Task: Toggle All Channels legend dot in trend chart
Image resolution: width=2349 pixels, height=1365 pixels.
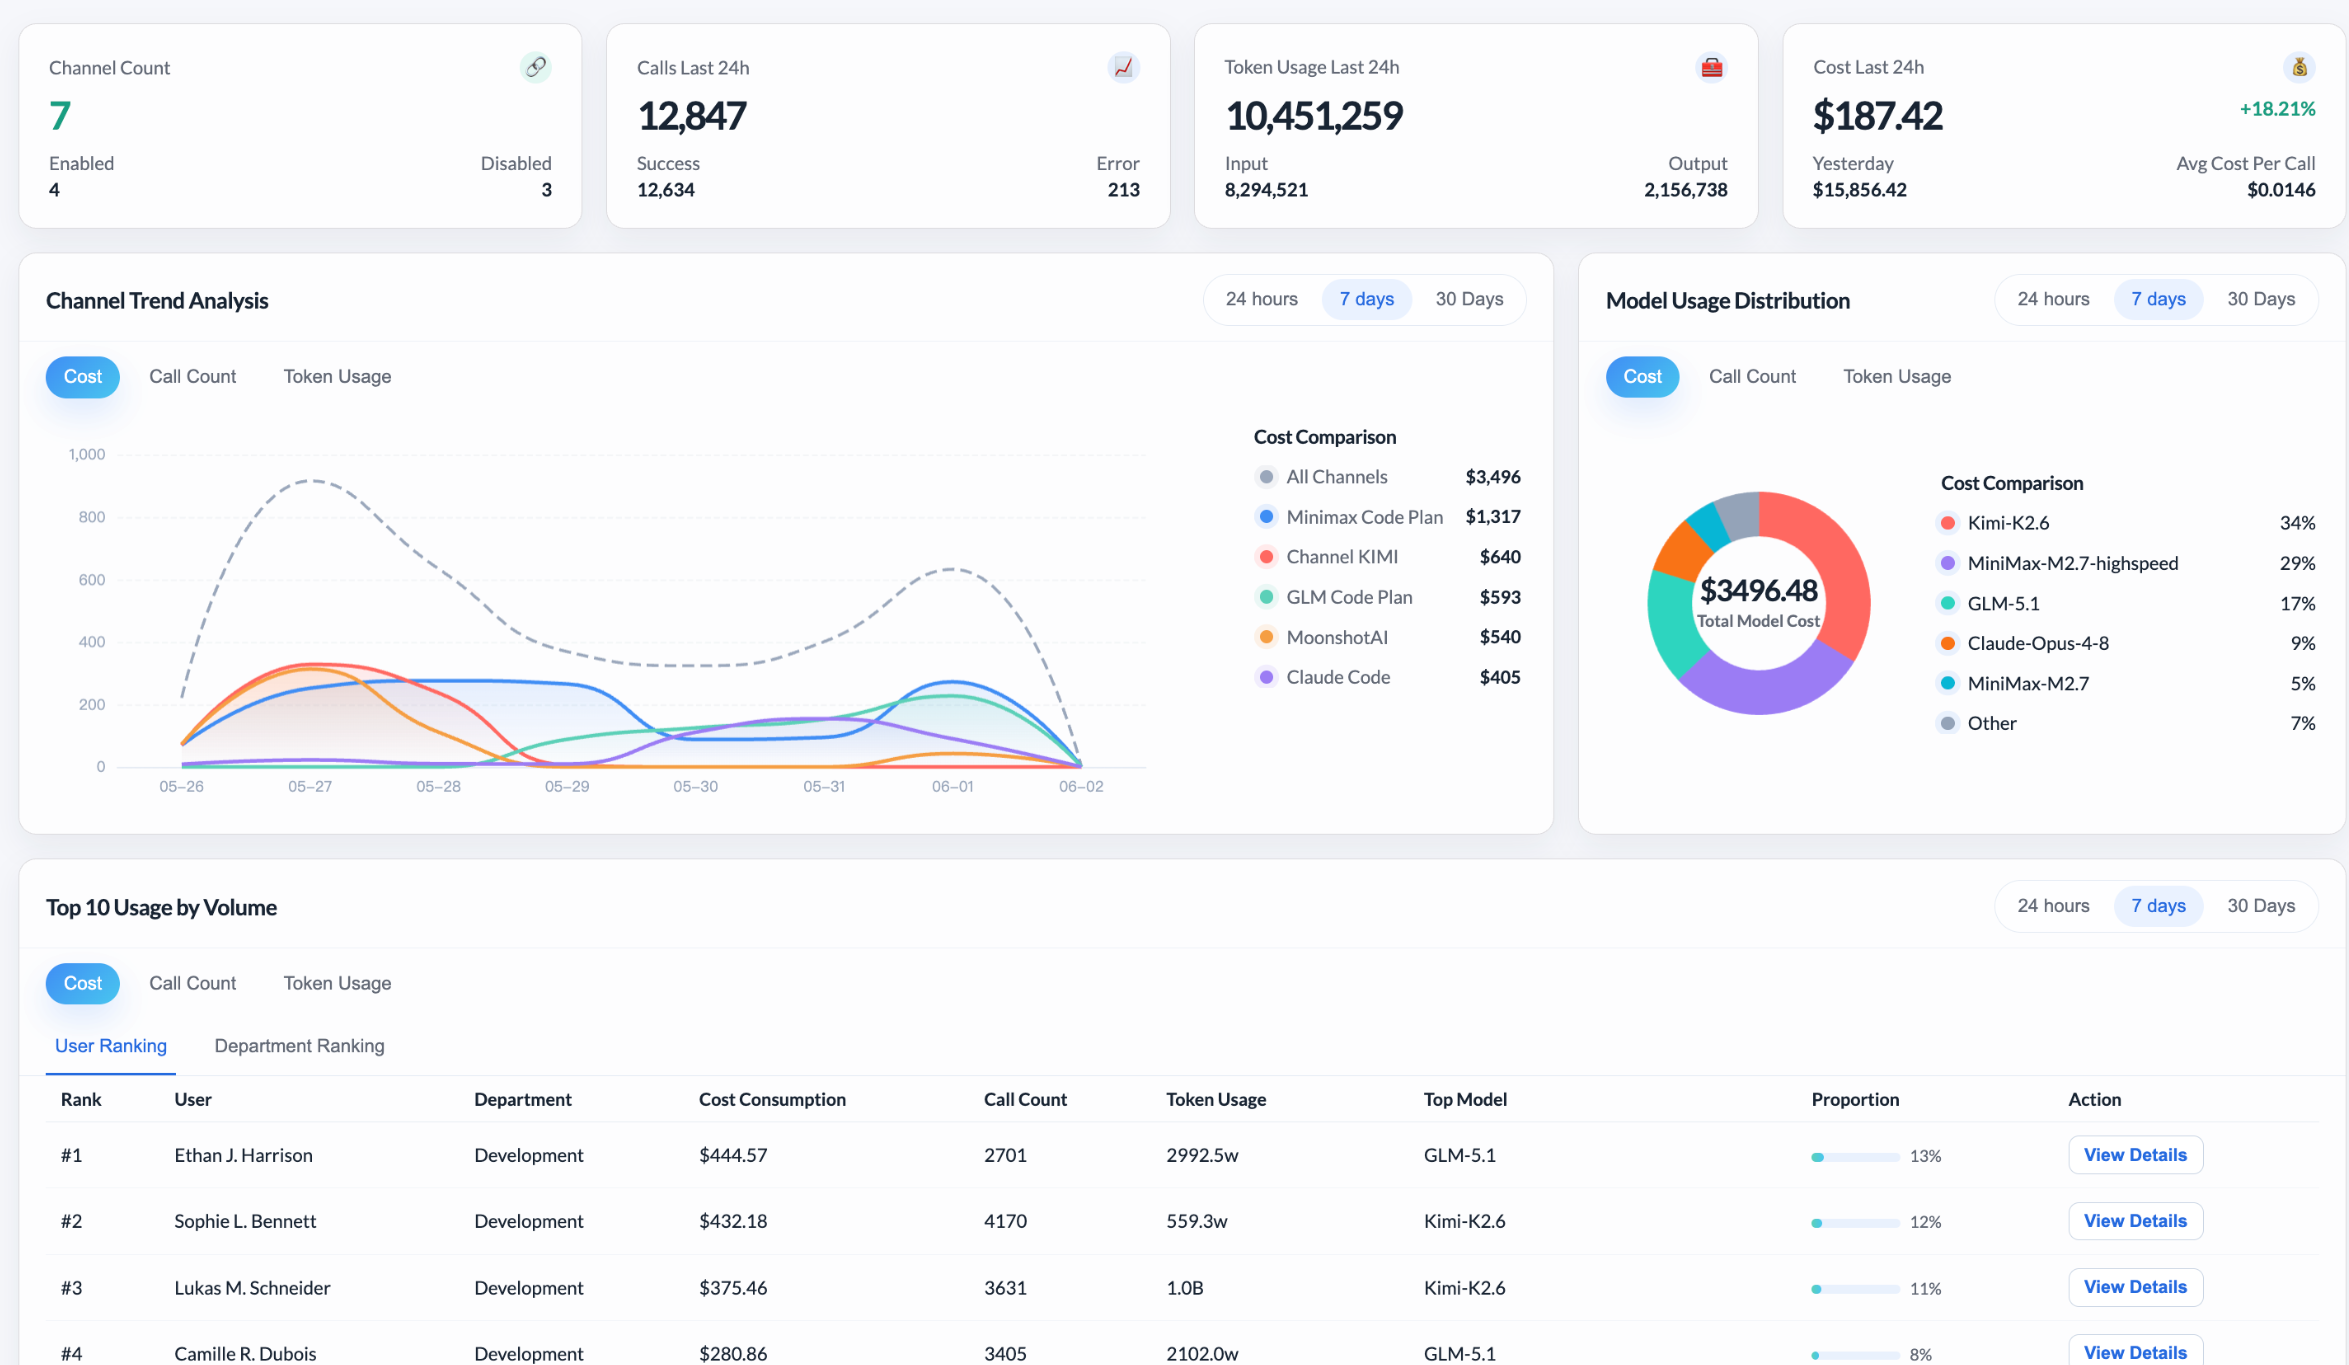Action: [x=1266, y=477]
